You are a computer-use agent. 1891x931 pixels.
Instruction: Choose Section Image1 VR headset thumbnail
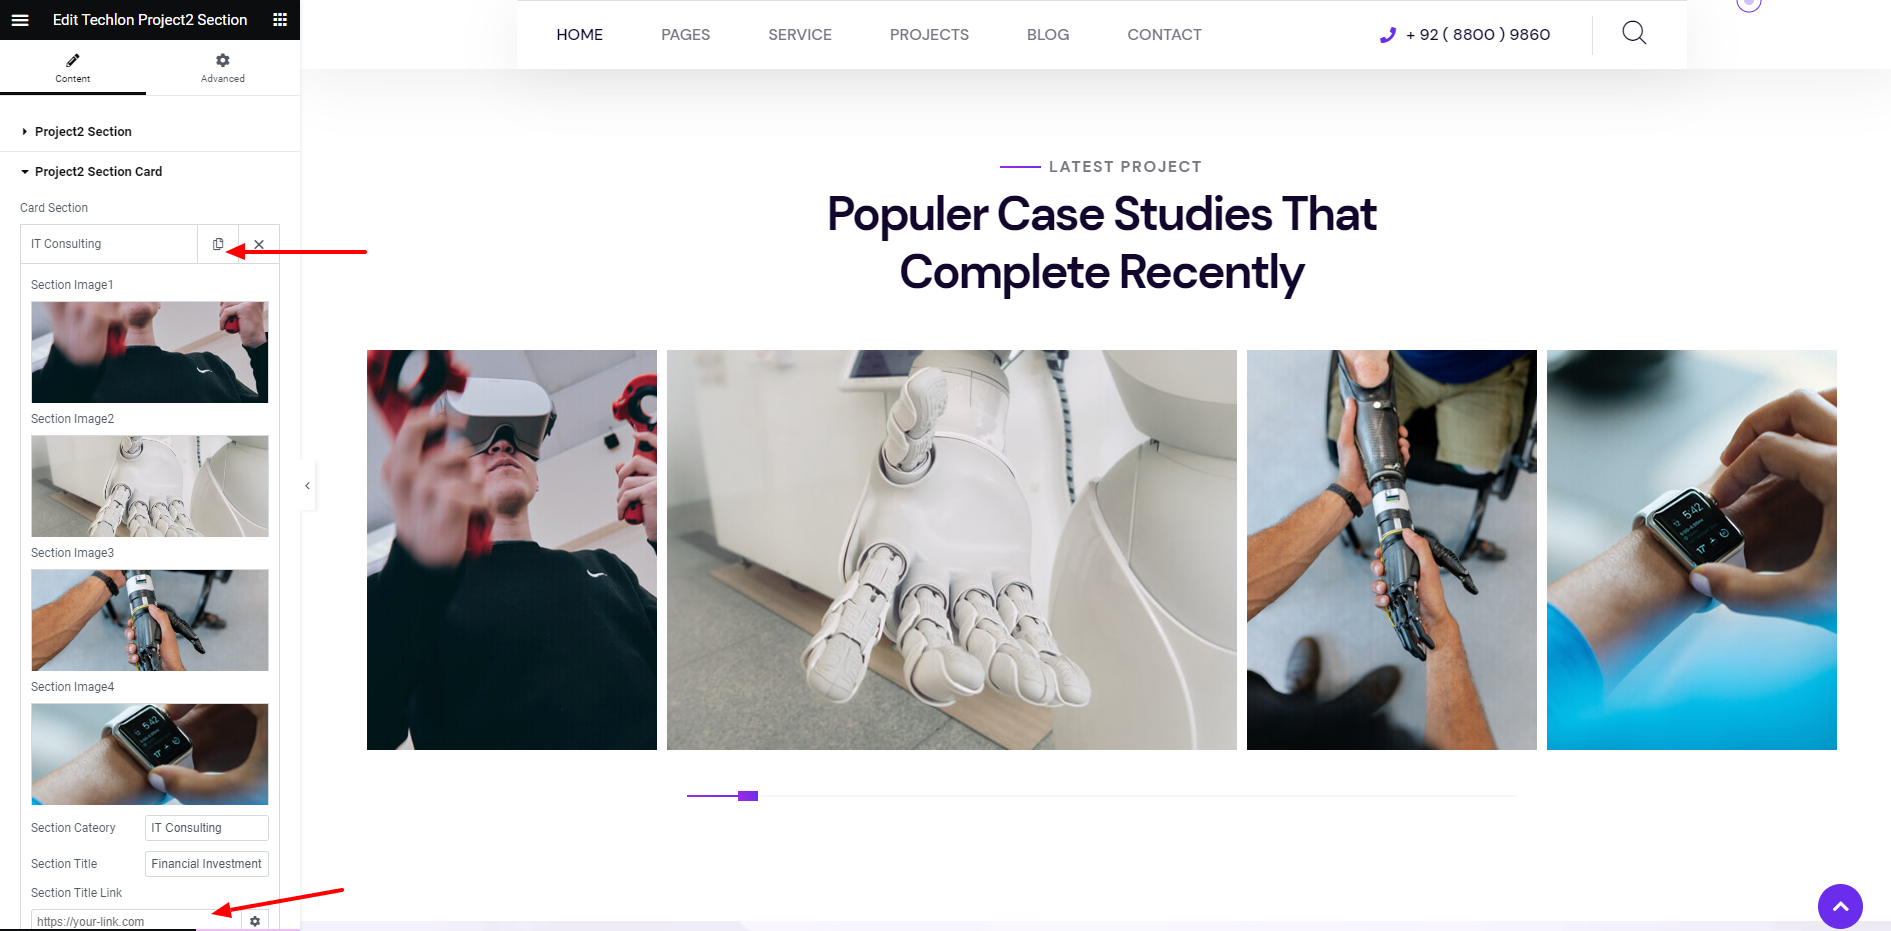click(x=150, y=352)
